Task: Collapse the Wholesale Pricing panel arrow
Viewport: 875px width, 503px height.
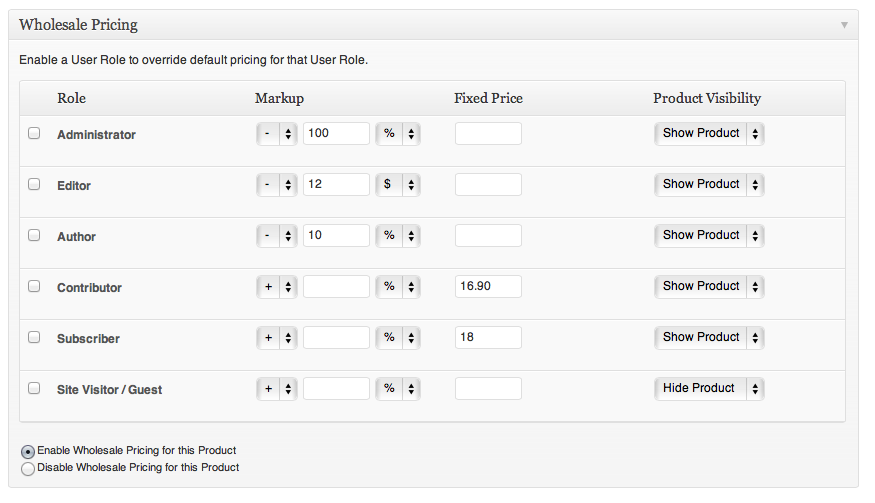Action: pyautogui.click(x=844, y=25)
